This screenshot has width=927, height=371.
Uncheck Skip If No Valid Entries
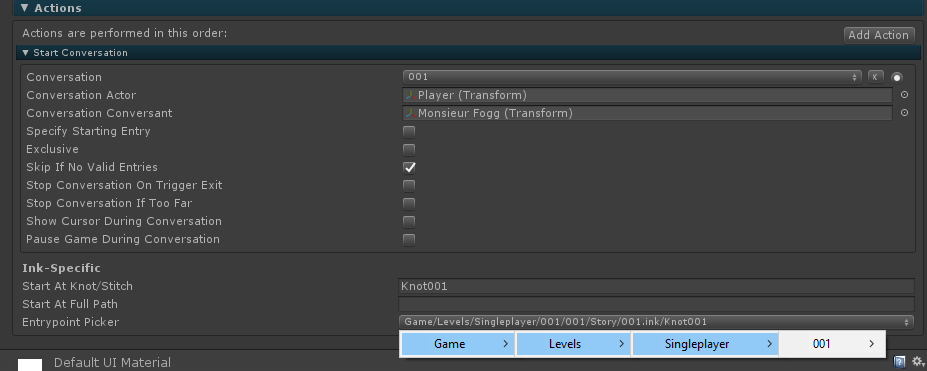(409, 167)
